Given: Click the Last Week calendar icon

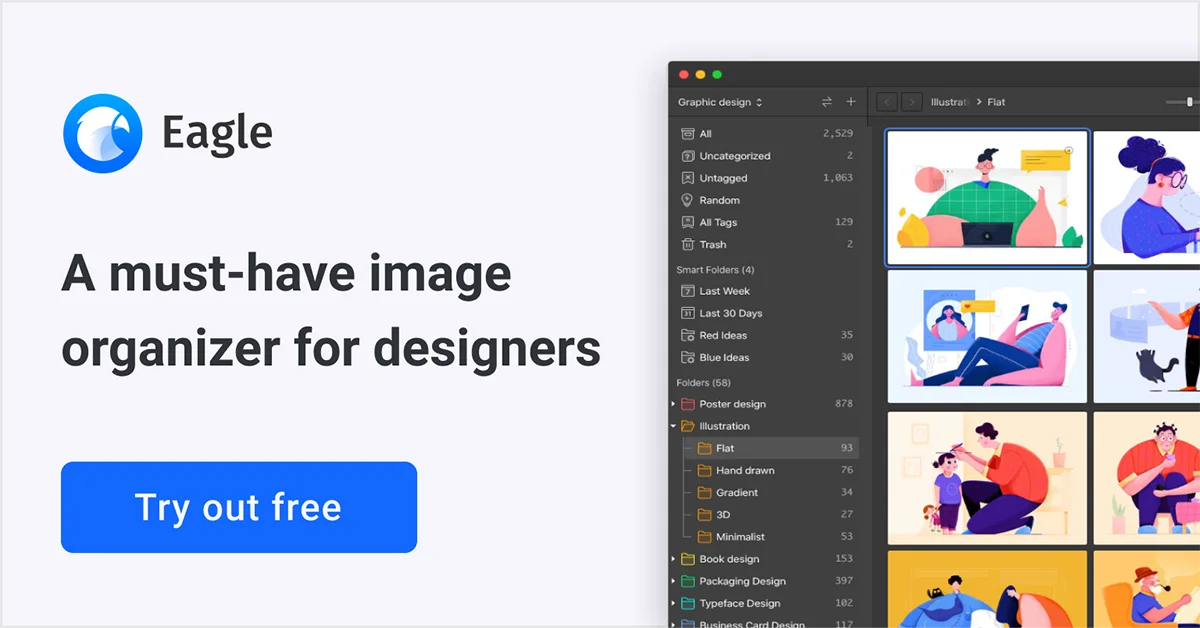Looking at the screenshot, I should pyautogui.click(x=687, y=291).
